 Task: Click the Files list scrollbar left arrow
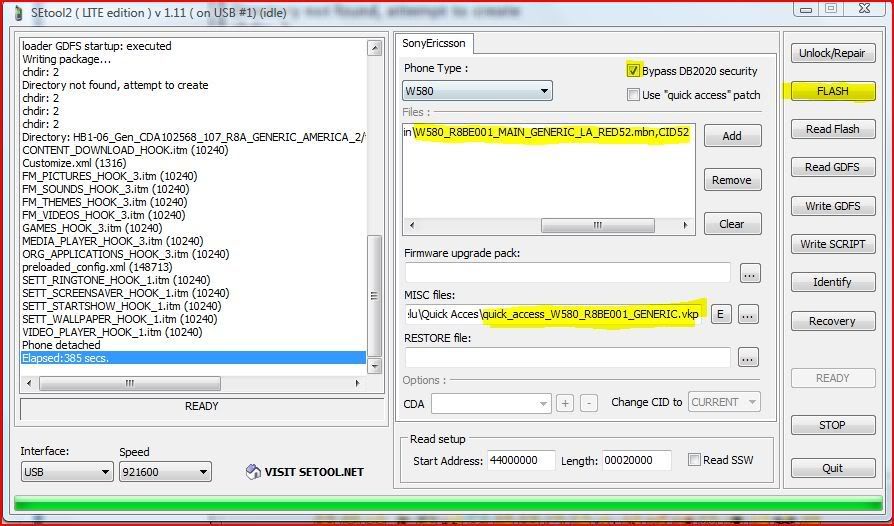pos(412,226)
